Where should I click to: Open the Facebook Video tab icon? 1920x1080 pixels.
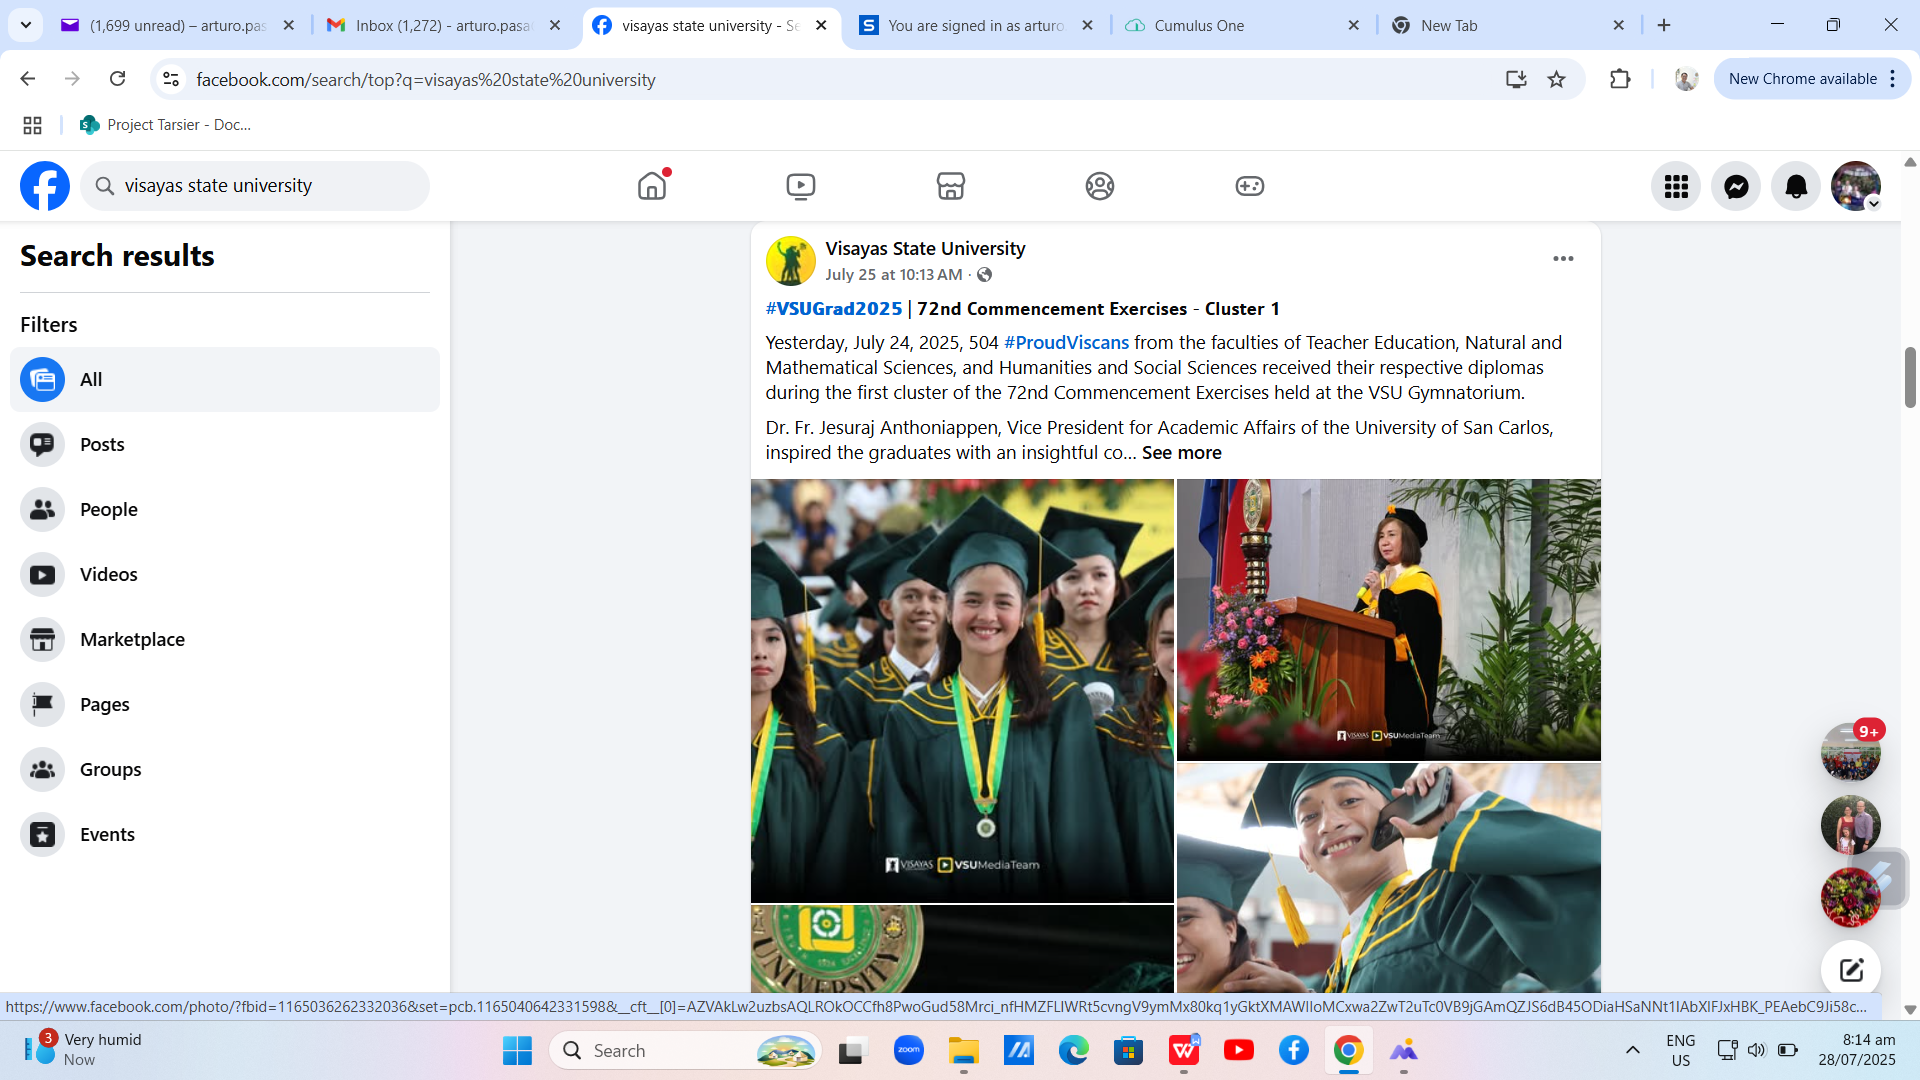click(800, 186)
